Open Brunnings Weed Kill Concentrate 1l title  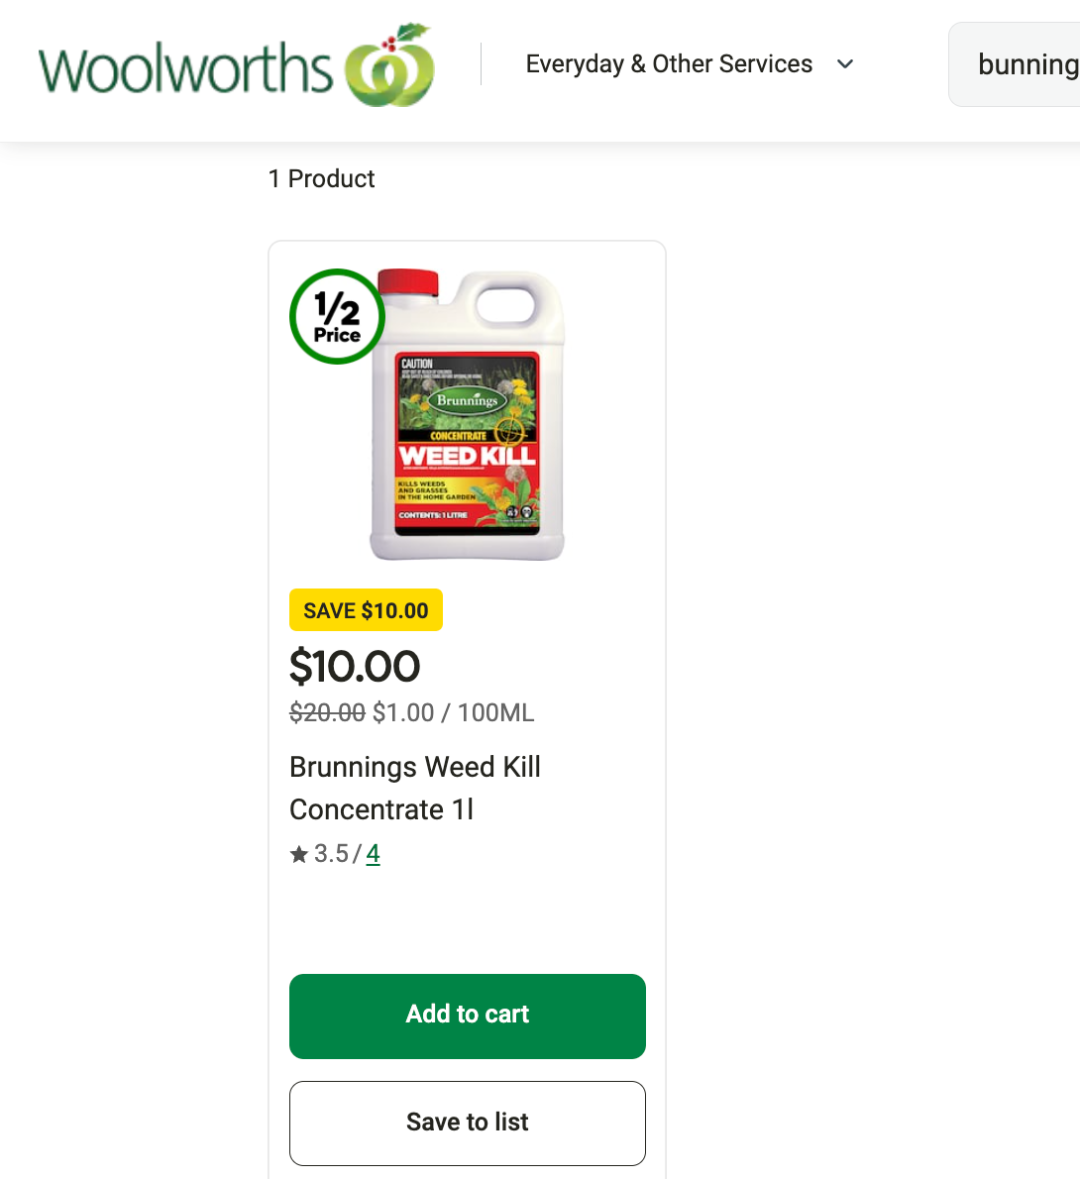click(415, 788)
